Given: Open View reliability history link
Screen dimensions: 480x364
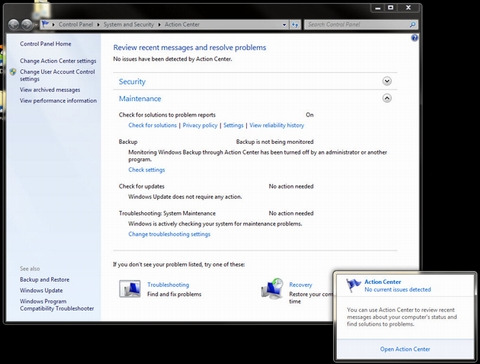Looking at the screenshot, I should point(277,125).
